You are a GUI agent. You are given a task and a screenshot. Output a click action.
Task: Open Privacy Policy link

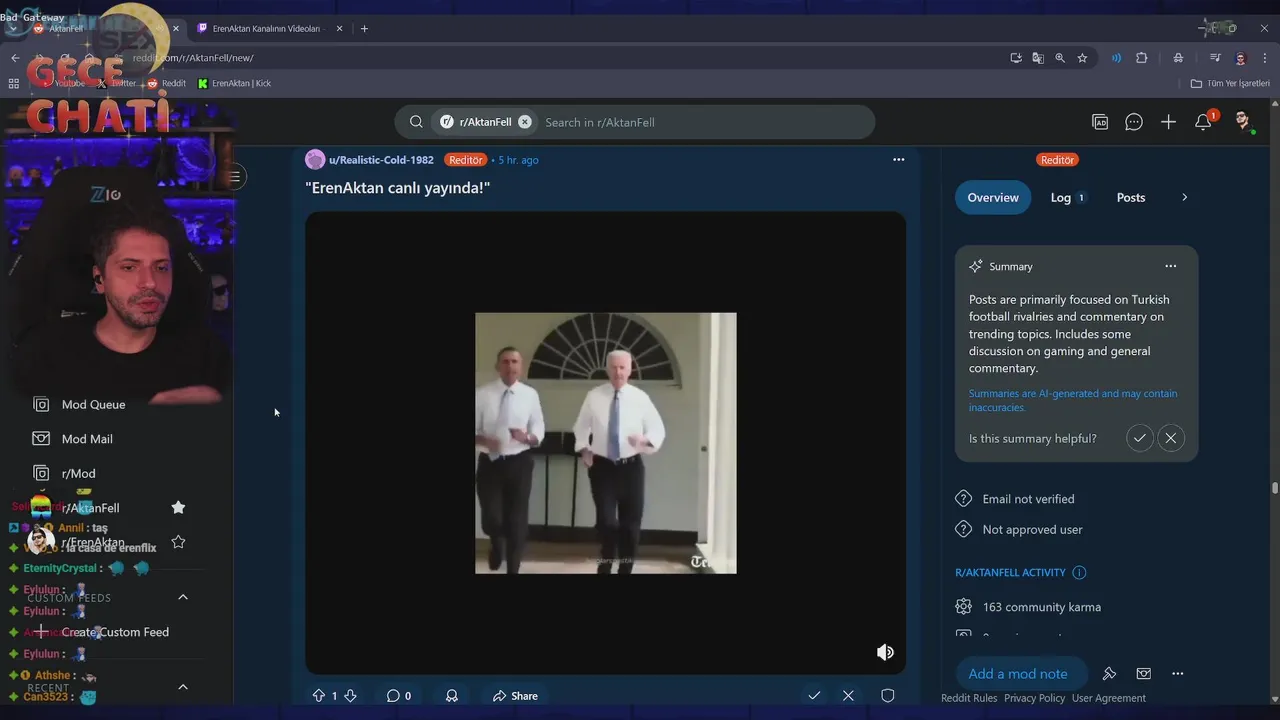1034,698
